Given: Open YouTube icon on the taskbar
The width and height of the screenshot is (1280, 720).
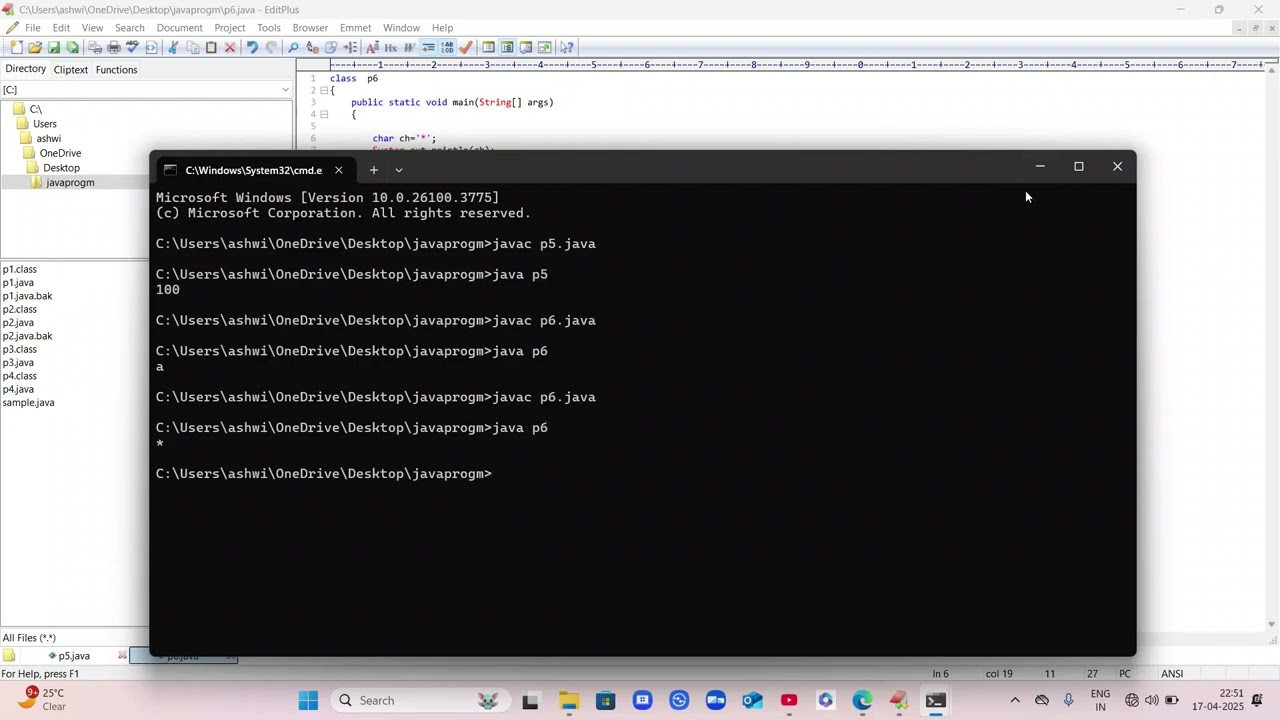Looking at the screenshot, I should point(789,700).
